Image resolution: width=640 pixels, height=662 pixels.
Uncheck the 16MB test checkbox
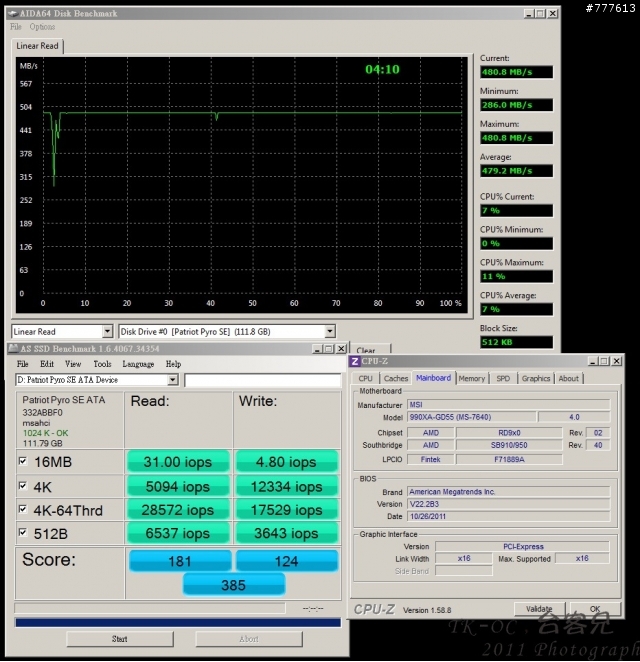(24, 461)
